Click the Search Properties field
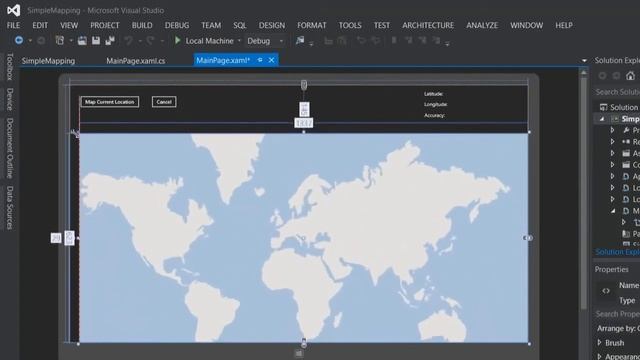 click(x=617, y=314)
